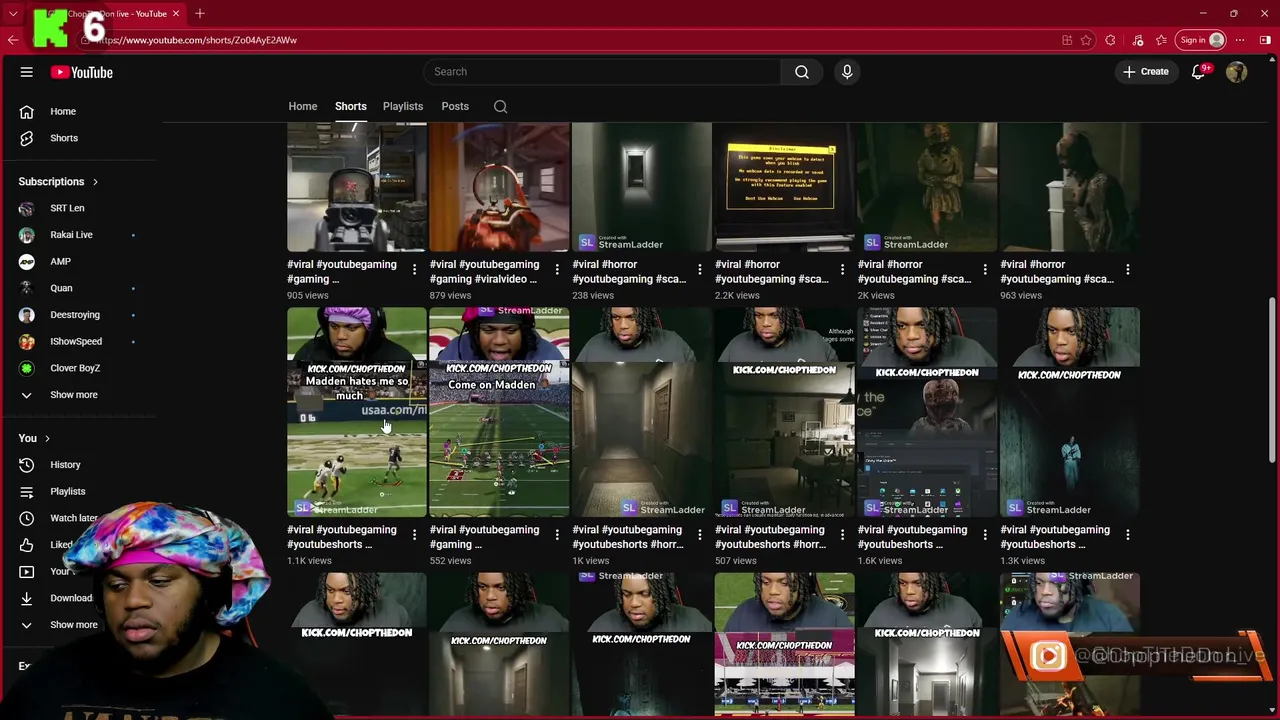Open more options for 879 views short
This screenshot has width=1280, height=720.
[x=557, y=270]
